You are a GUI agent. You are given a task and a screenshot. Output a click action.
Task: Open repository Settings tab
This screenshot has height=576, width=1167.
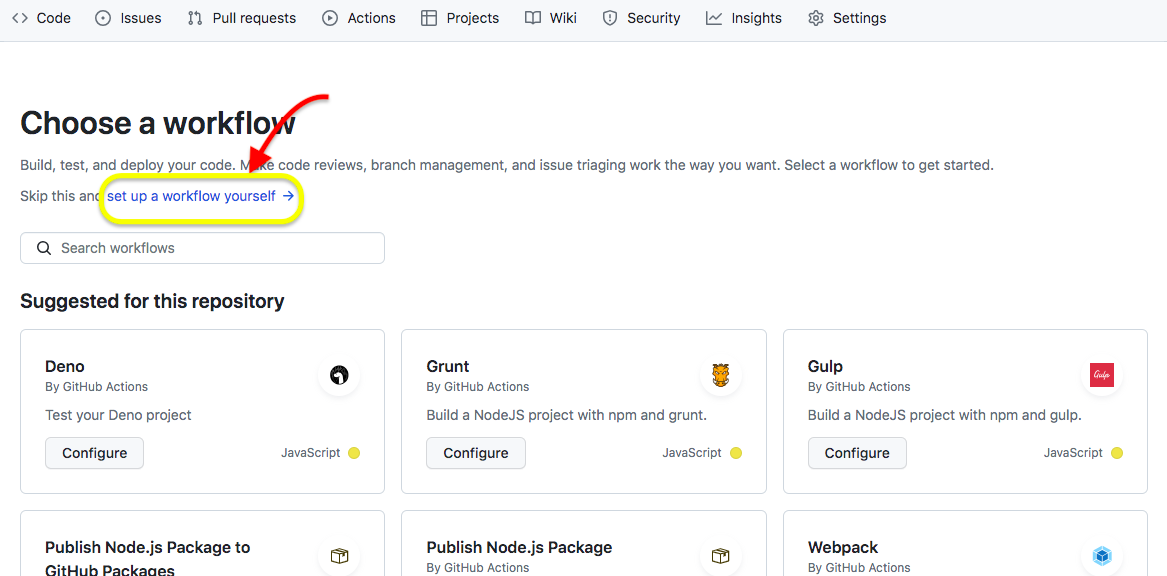(x=847, y=18)
